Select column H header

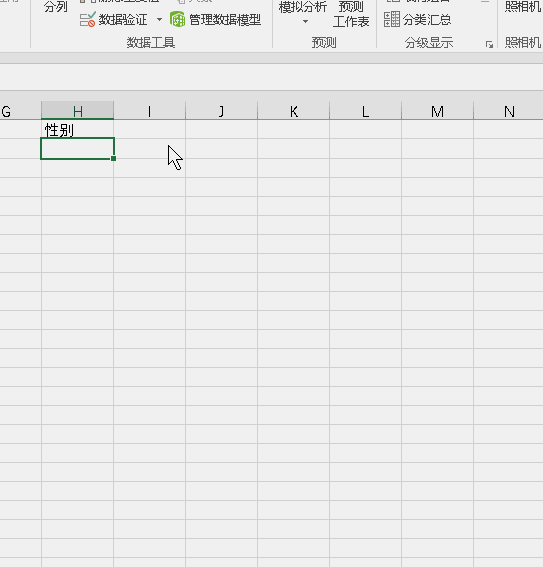click(x=78, y=111)
